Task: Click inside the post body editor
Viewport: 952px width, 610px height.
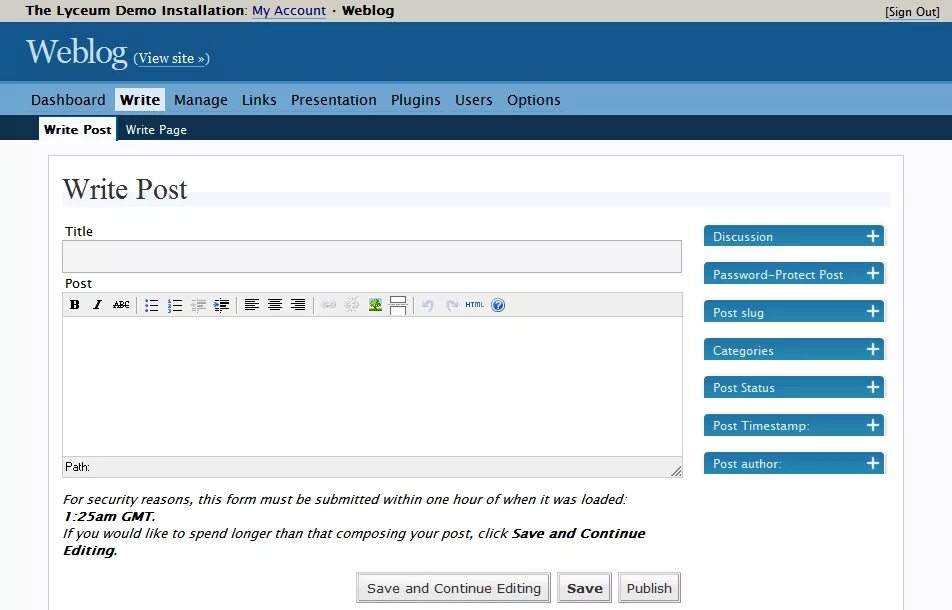Action: [x=372, y=386]
